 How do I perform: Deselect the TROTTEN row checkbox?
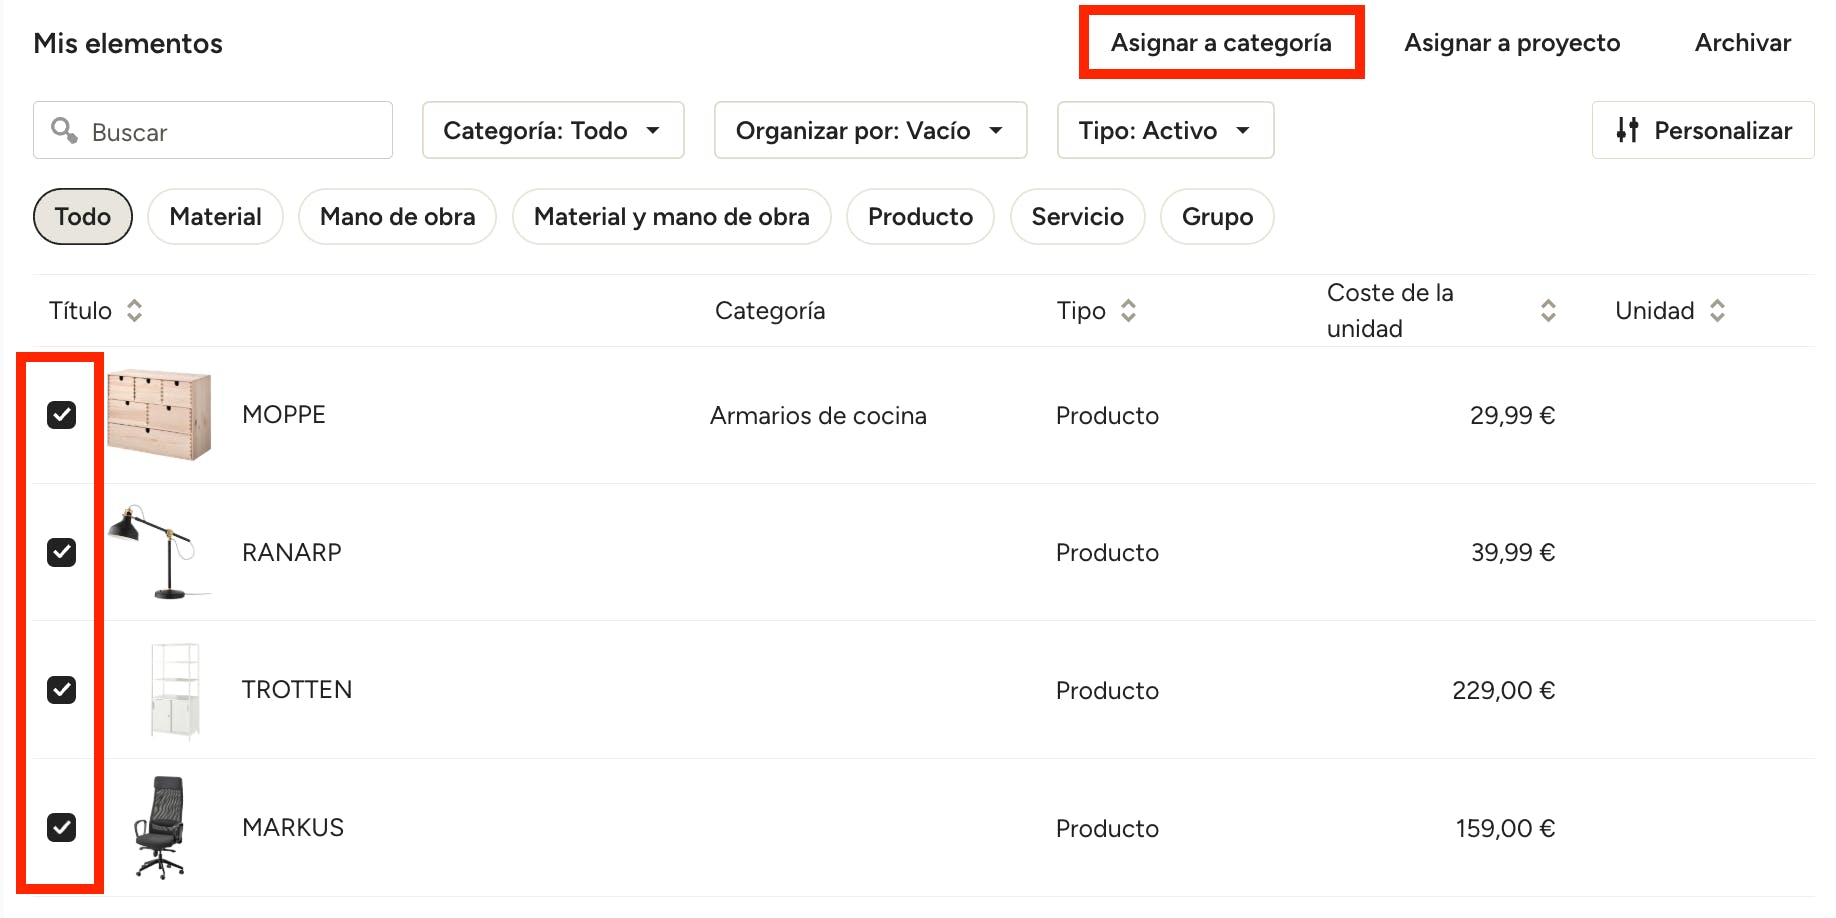pos(62,690)
